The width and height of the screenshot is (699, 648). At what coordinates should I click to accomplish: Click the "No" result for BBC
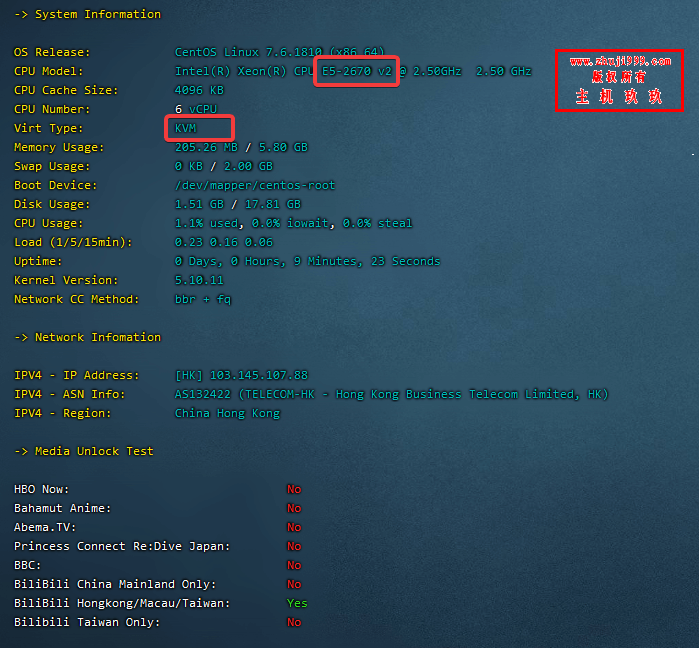[x=294, y=565]
